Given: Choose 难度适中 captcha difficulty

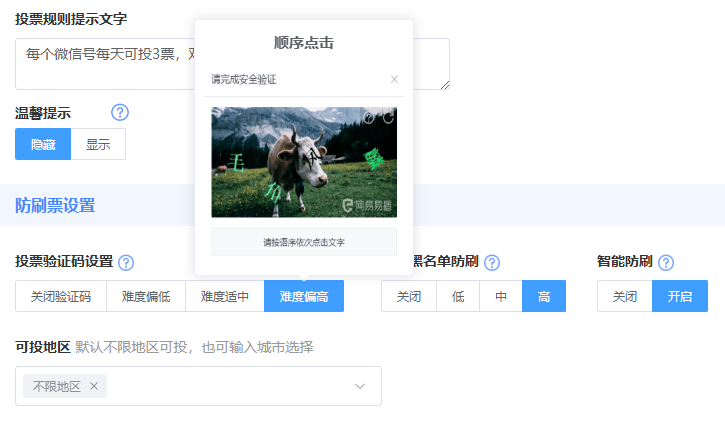Looking at the screenshot, I should [225, 296].
